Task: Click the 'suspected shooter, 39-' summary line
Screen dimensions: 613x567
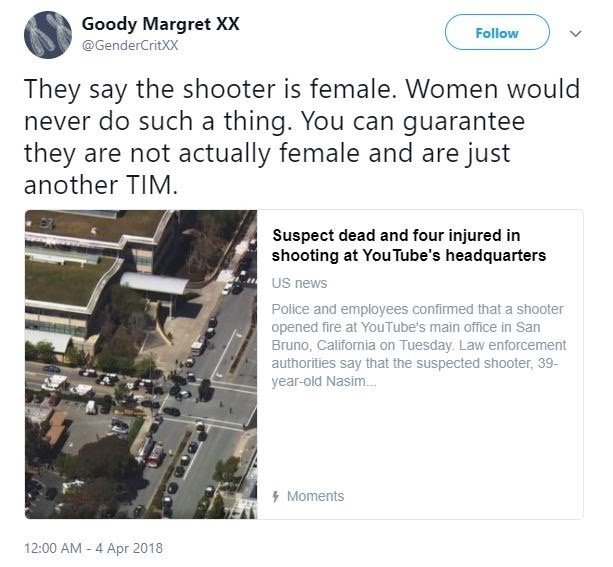Action: pos(415,363)
